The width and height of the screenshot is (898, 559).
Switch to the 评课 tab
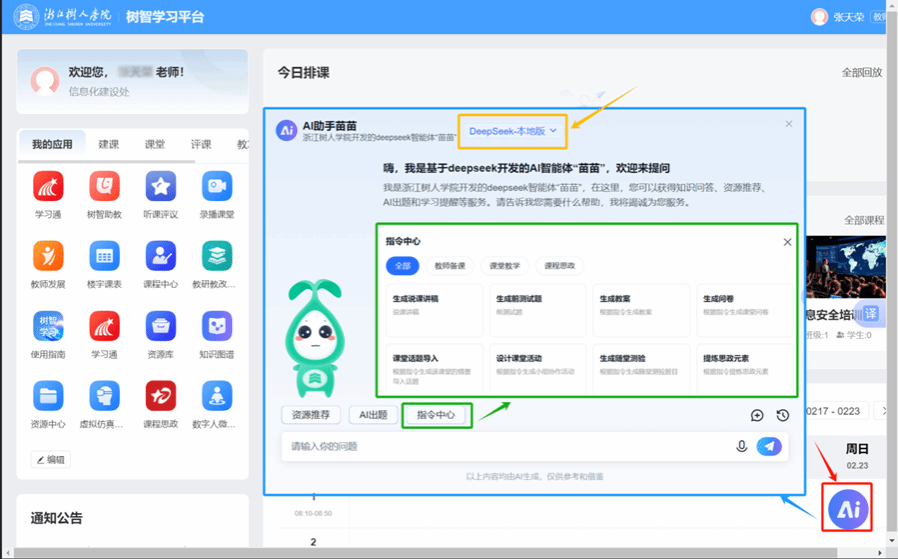tap(201, 144)
